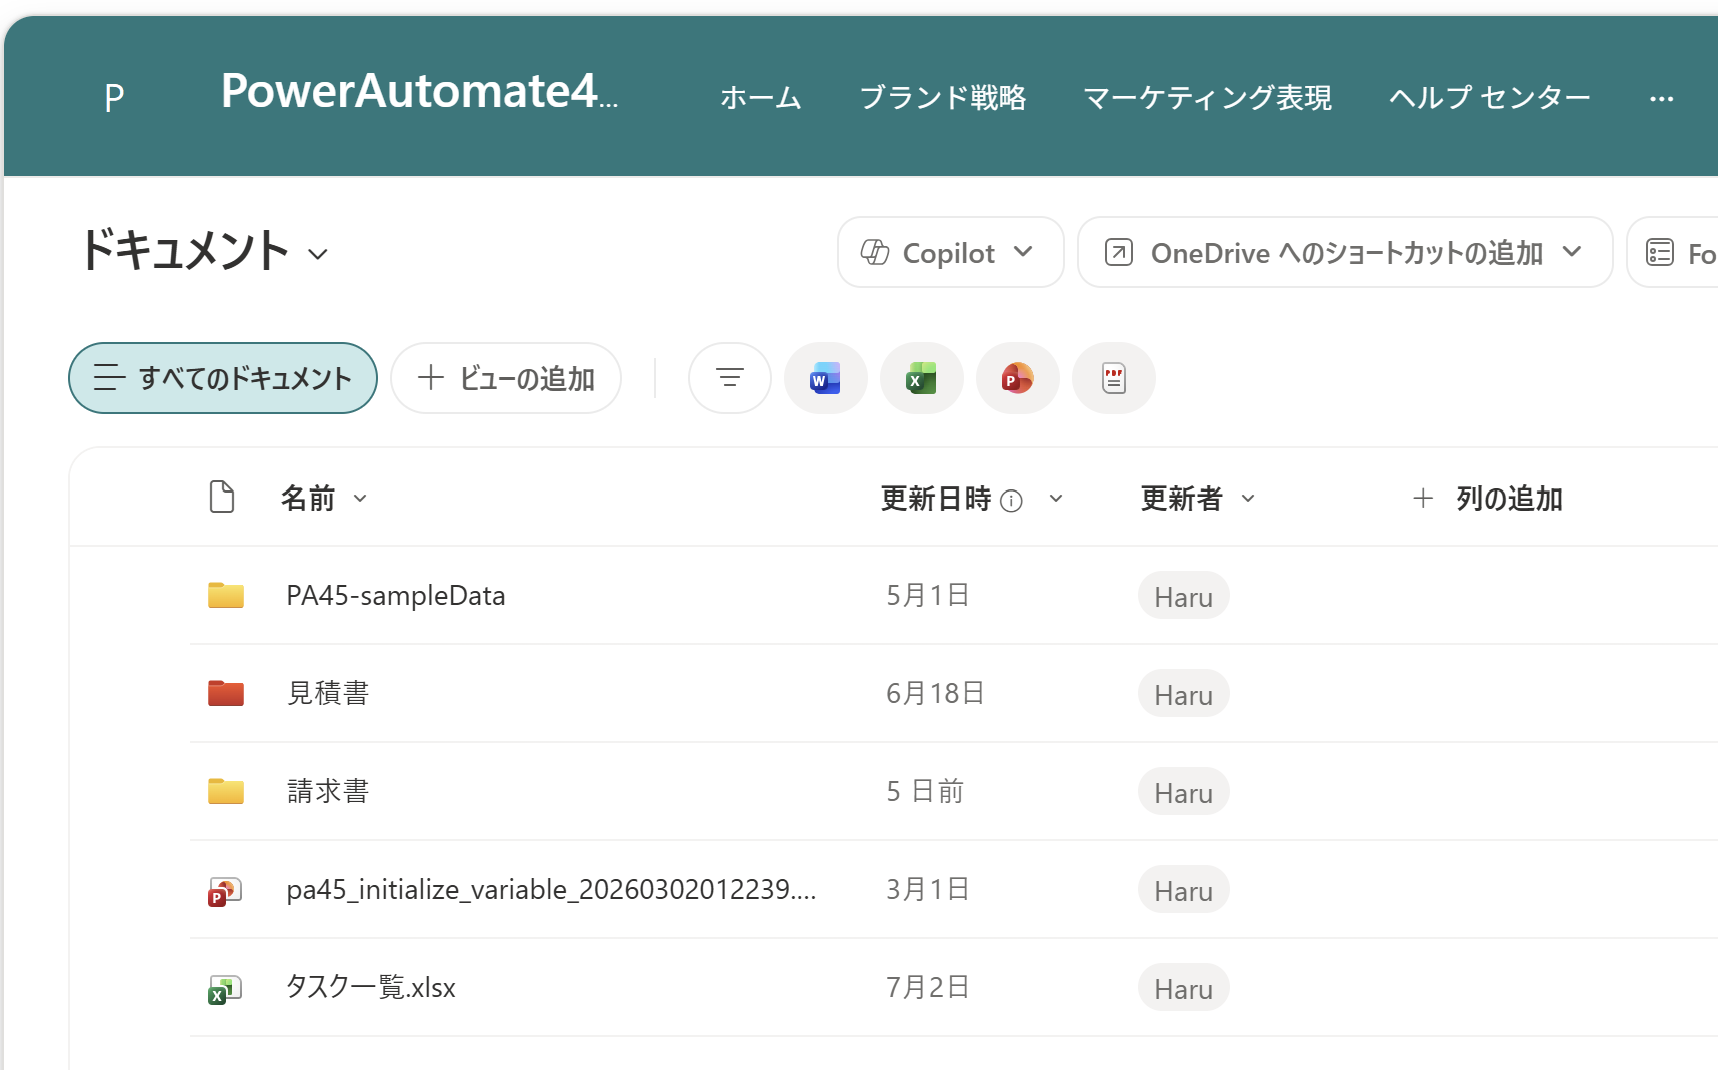Image resolution: width=1718 pixels, height=1070 pixels.
Task: Click the red 見積書 folder icon
Action: click(226, 693)
